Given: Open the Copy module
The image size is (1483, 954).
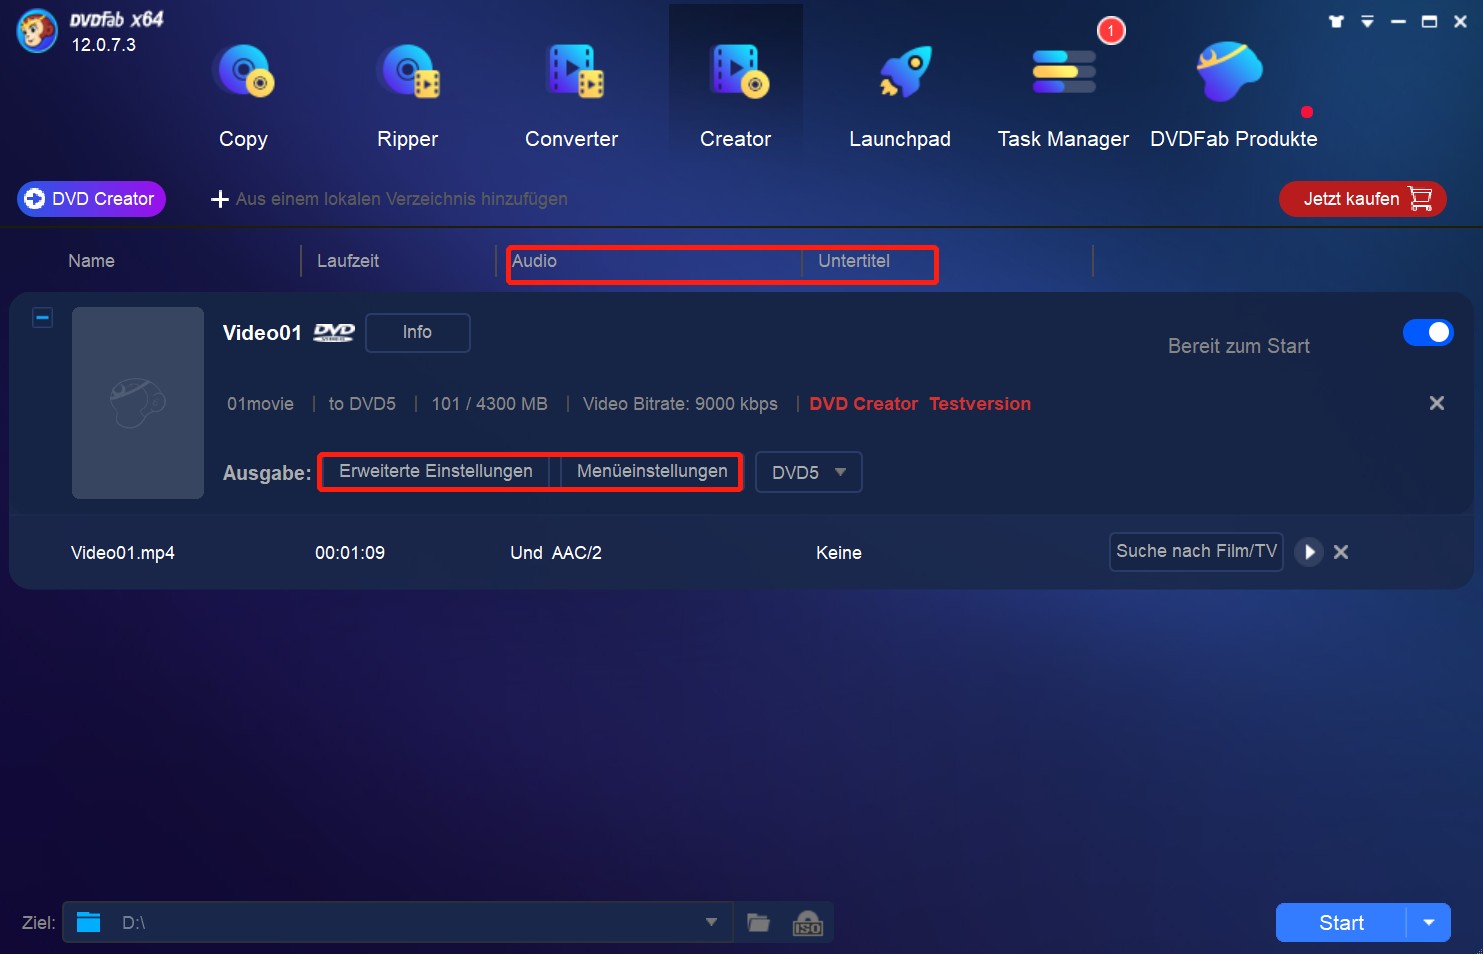Looking at the screenshot, I should [x=243, y=95].
